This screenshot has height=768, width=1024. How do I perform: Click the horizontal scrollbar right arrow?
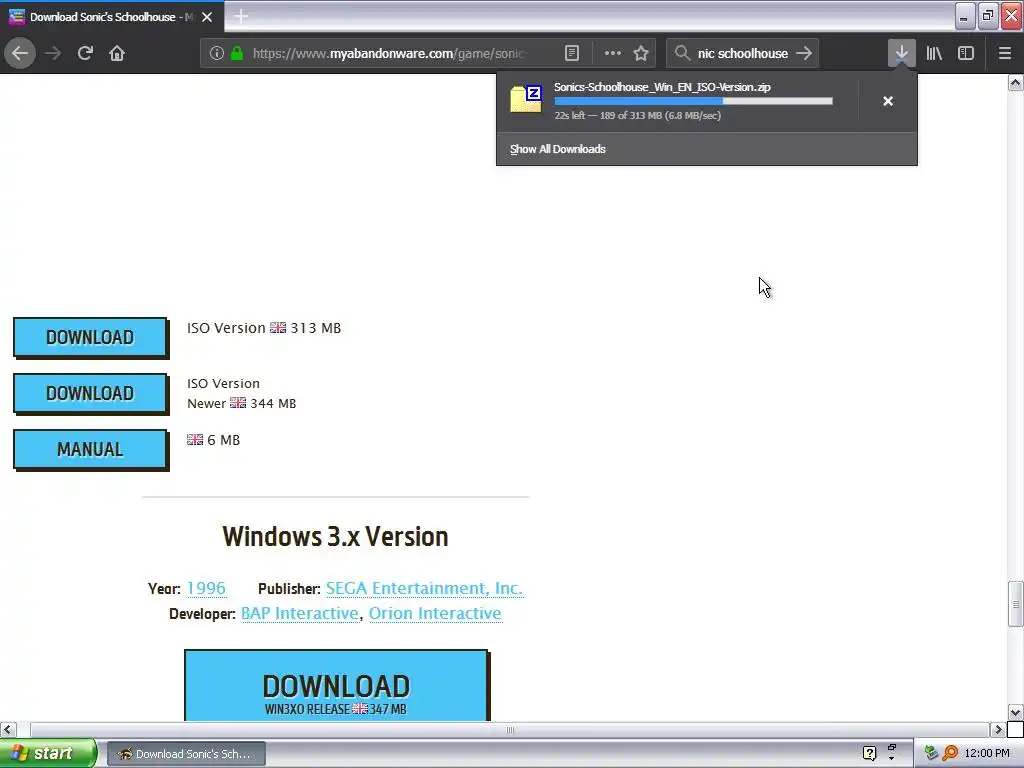click(998, 729)
